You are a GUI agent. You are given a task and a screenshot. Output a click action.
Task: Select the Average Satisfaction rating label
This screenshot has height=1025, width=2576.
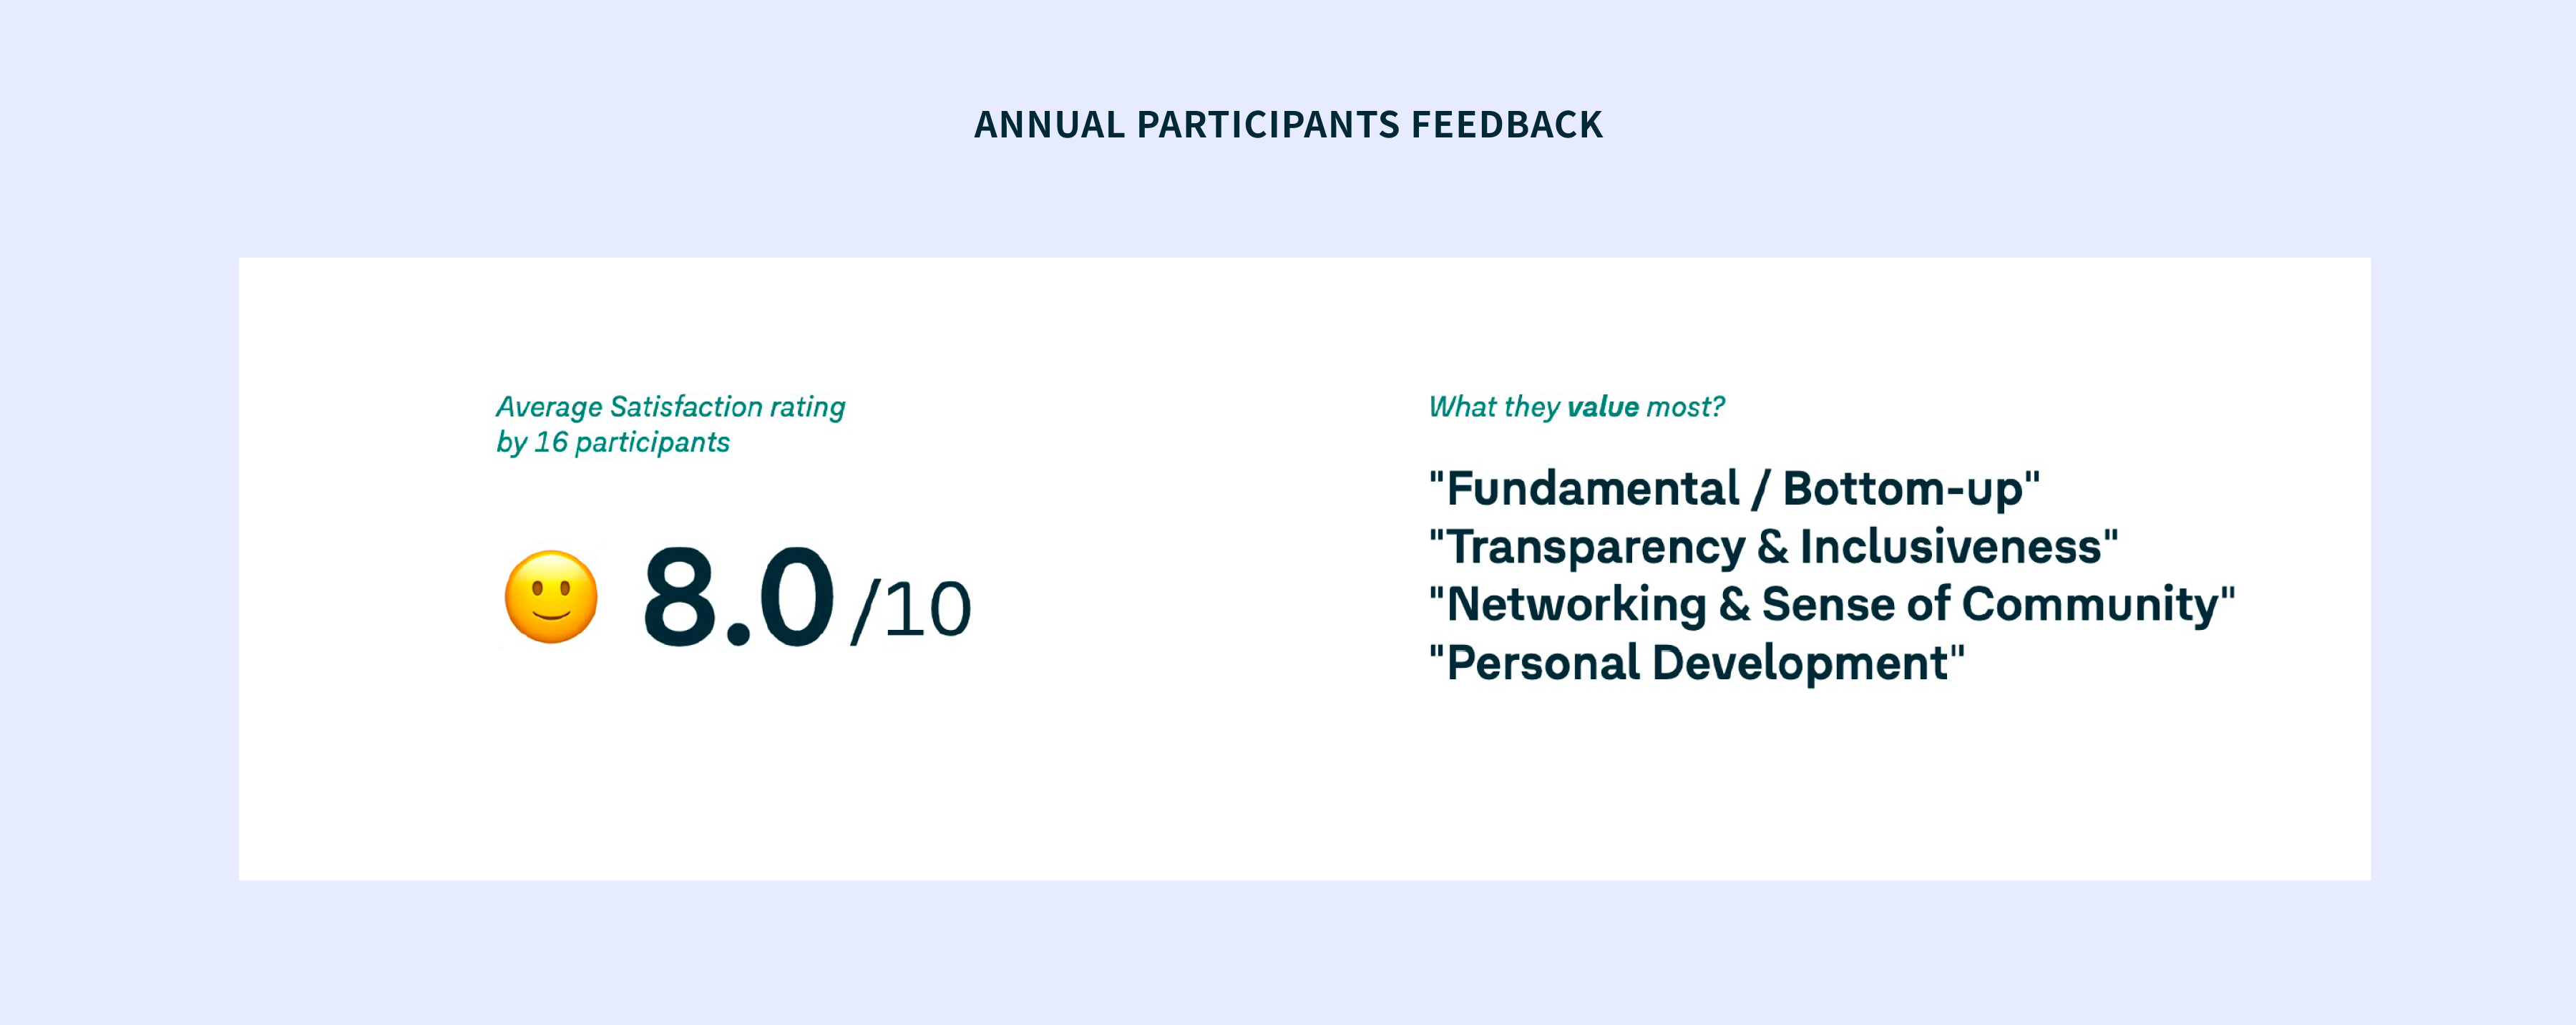(x=670, y=407)
